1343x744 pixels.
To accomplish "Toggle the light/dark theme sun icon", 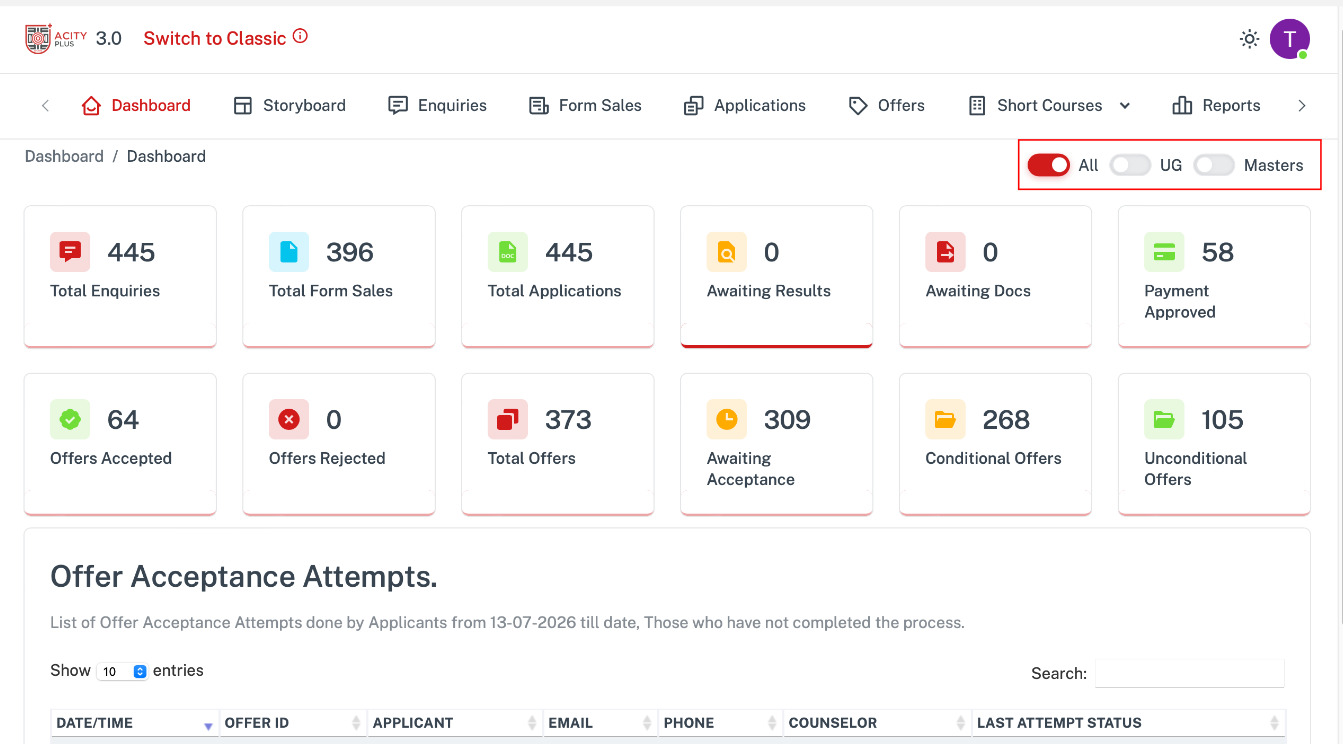I will 1249,39.
